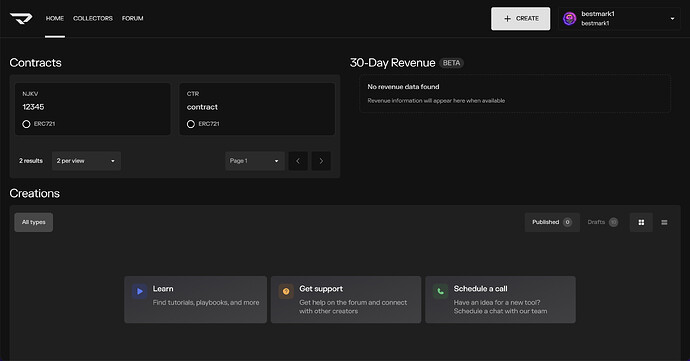Open the Page 1 dropdown

(255, 161)
